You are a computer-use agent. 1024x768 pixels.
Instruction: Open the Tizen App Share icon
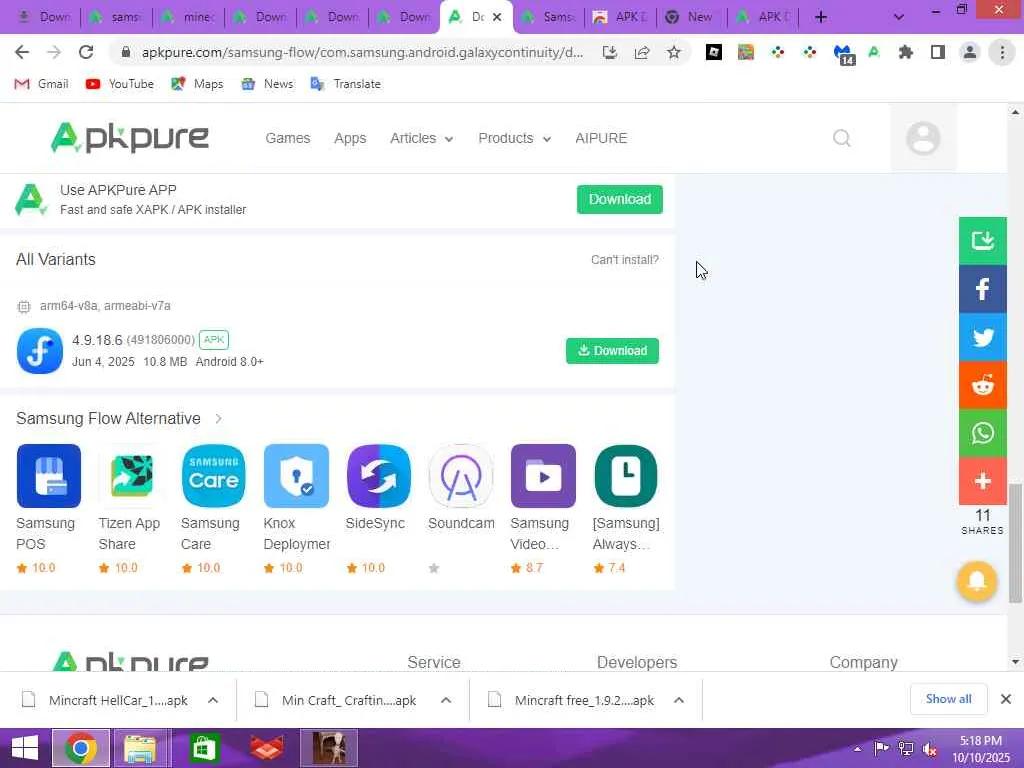tap(131, 476)
